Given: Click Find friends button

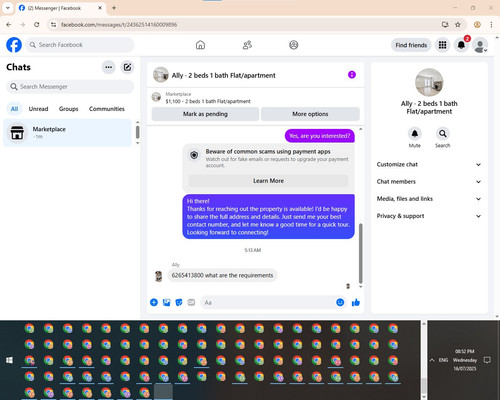Looking at the screenshot, I should click(411, 45).
